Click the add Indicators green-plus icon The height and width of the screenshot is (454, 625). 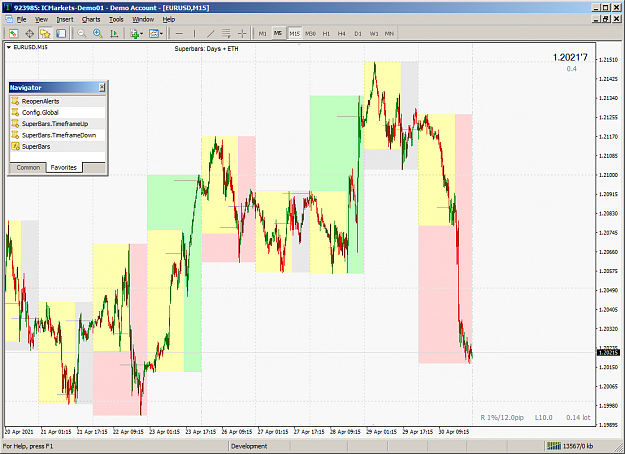click(135, 33)
